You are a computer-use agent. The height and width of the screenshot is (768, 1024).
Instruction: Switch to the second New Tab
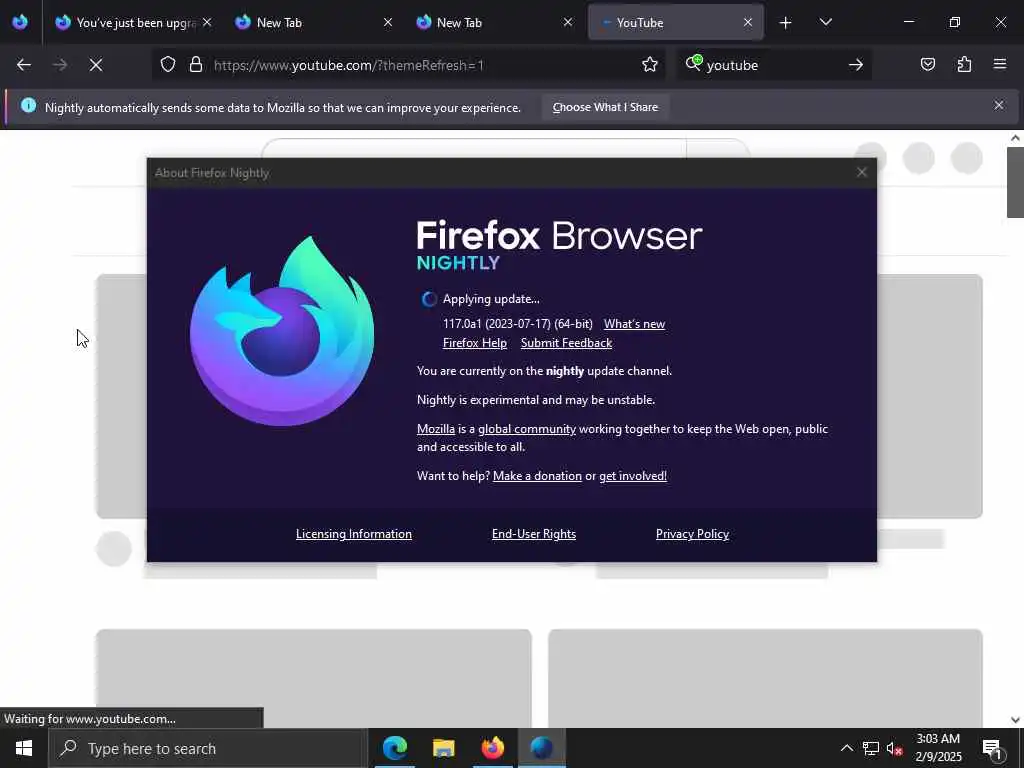click(492, 22)
